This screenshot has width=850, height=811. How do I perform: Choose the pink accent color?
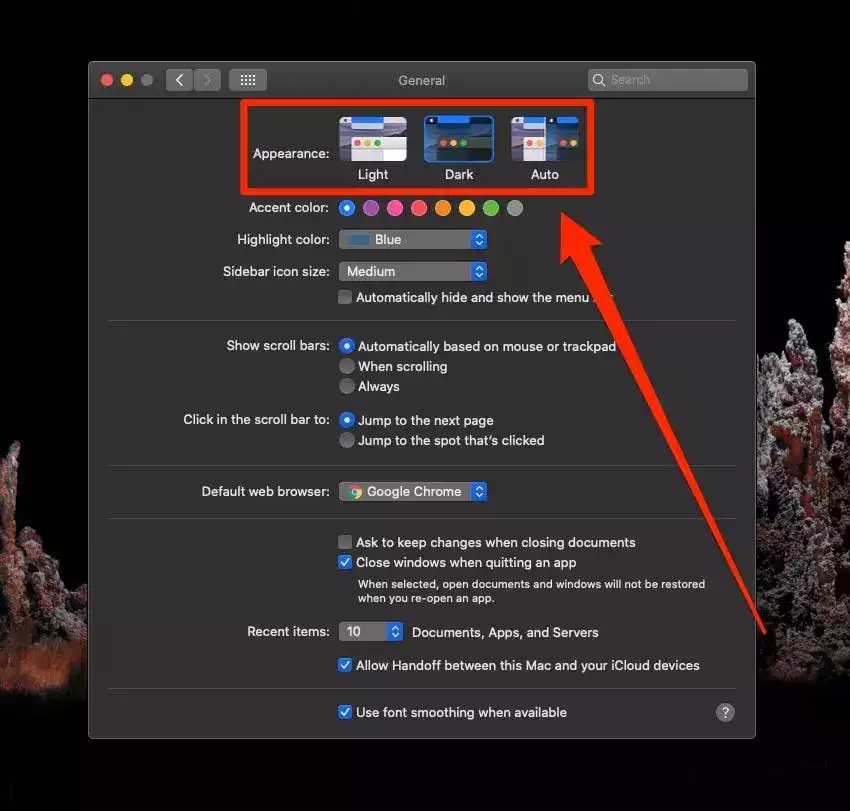(x=395, y=208)
